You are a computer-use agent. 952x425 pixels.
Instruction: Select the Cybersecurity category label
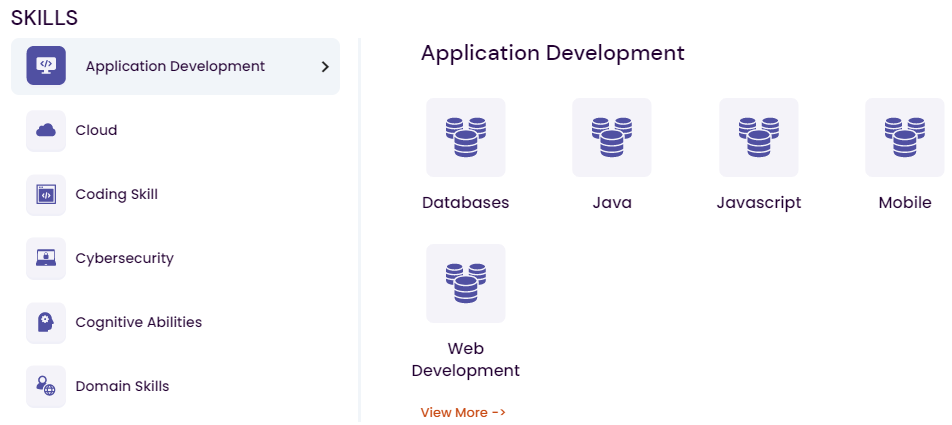point(124,258)
